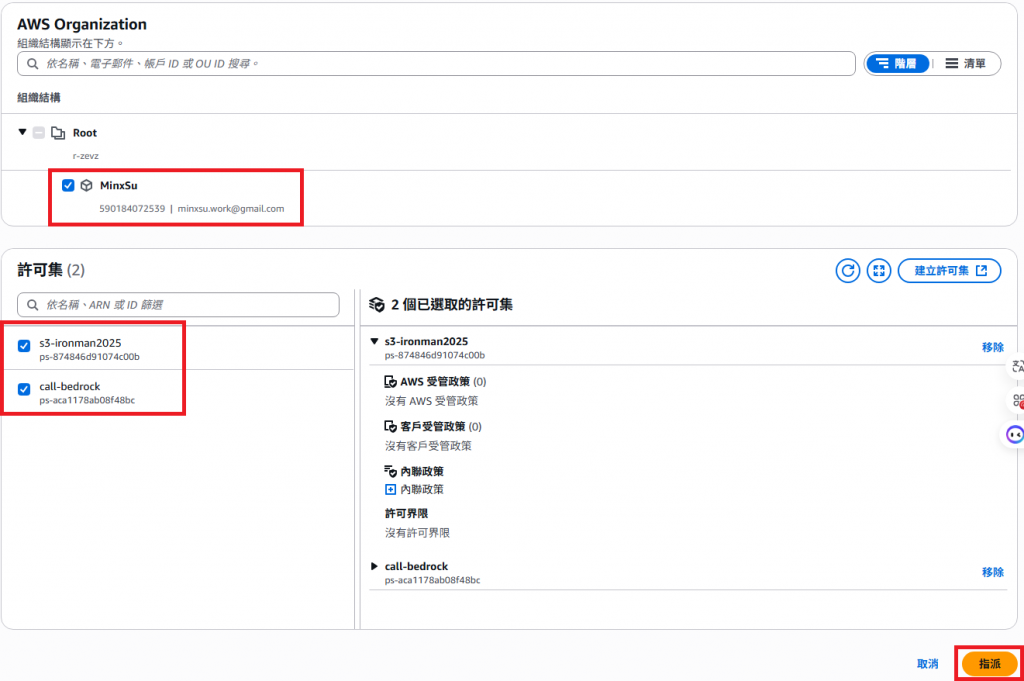Click the fullscreen expand icon
This screenshot has height=681, width=1024.
pyautogui.click(x=879, y=270)
